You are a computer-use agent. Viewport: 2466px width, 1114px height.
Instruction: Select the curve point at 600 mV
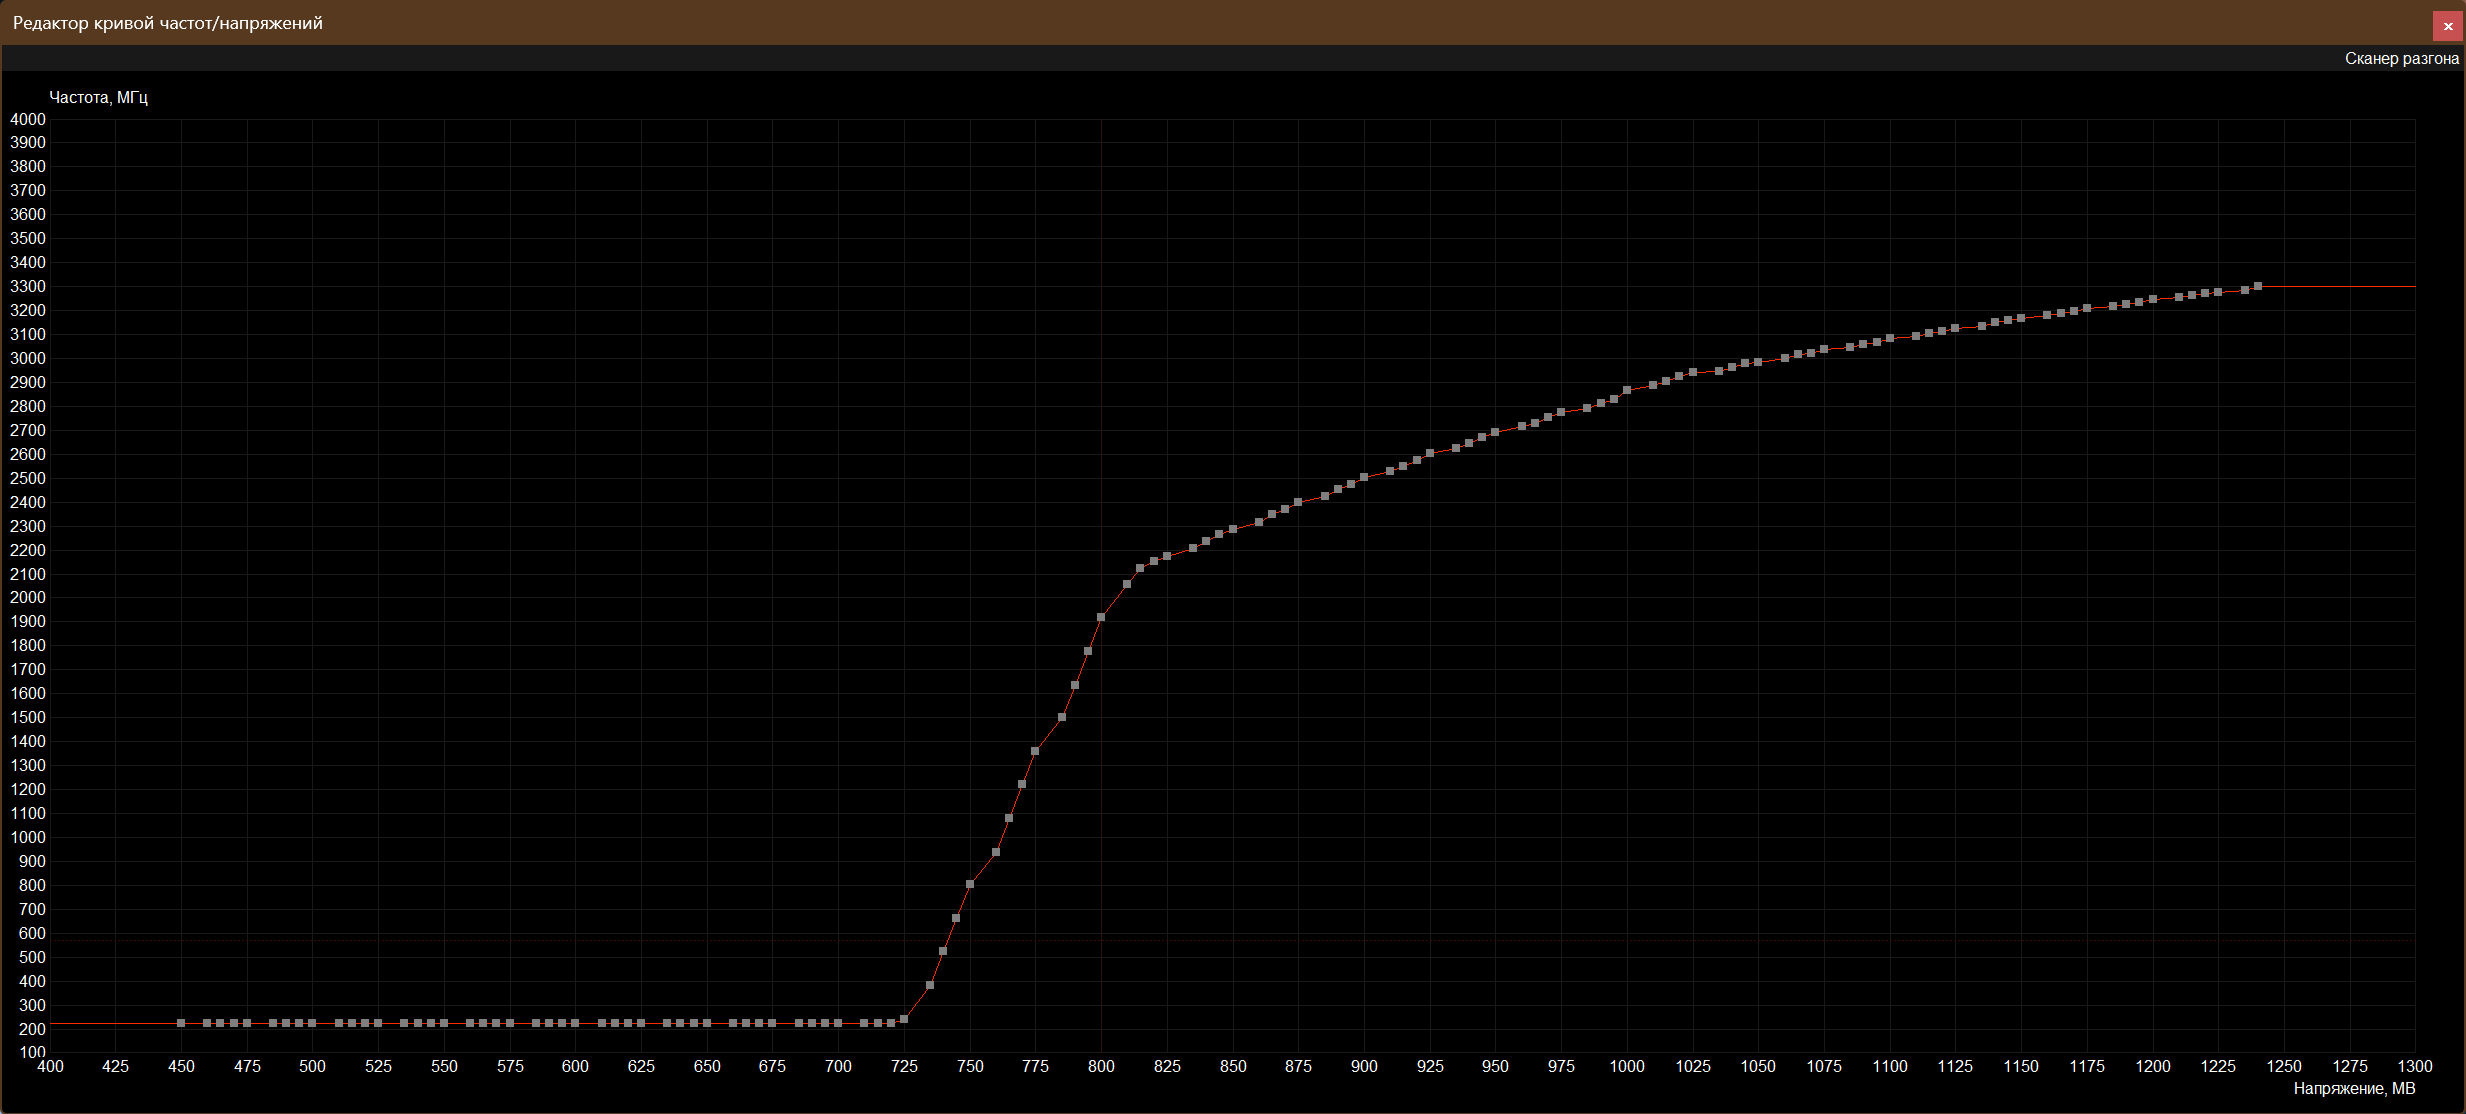[x=575, y=1023]
